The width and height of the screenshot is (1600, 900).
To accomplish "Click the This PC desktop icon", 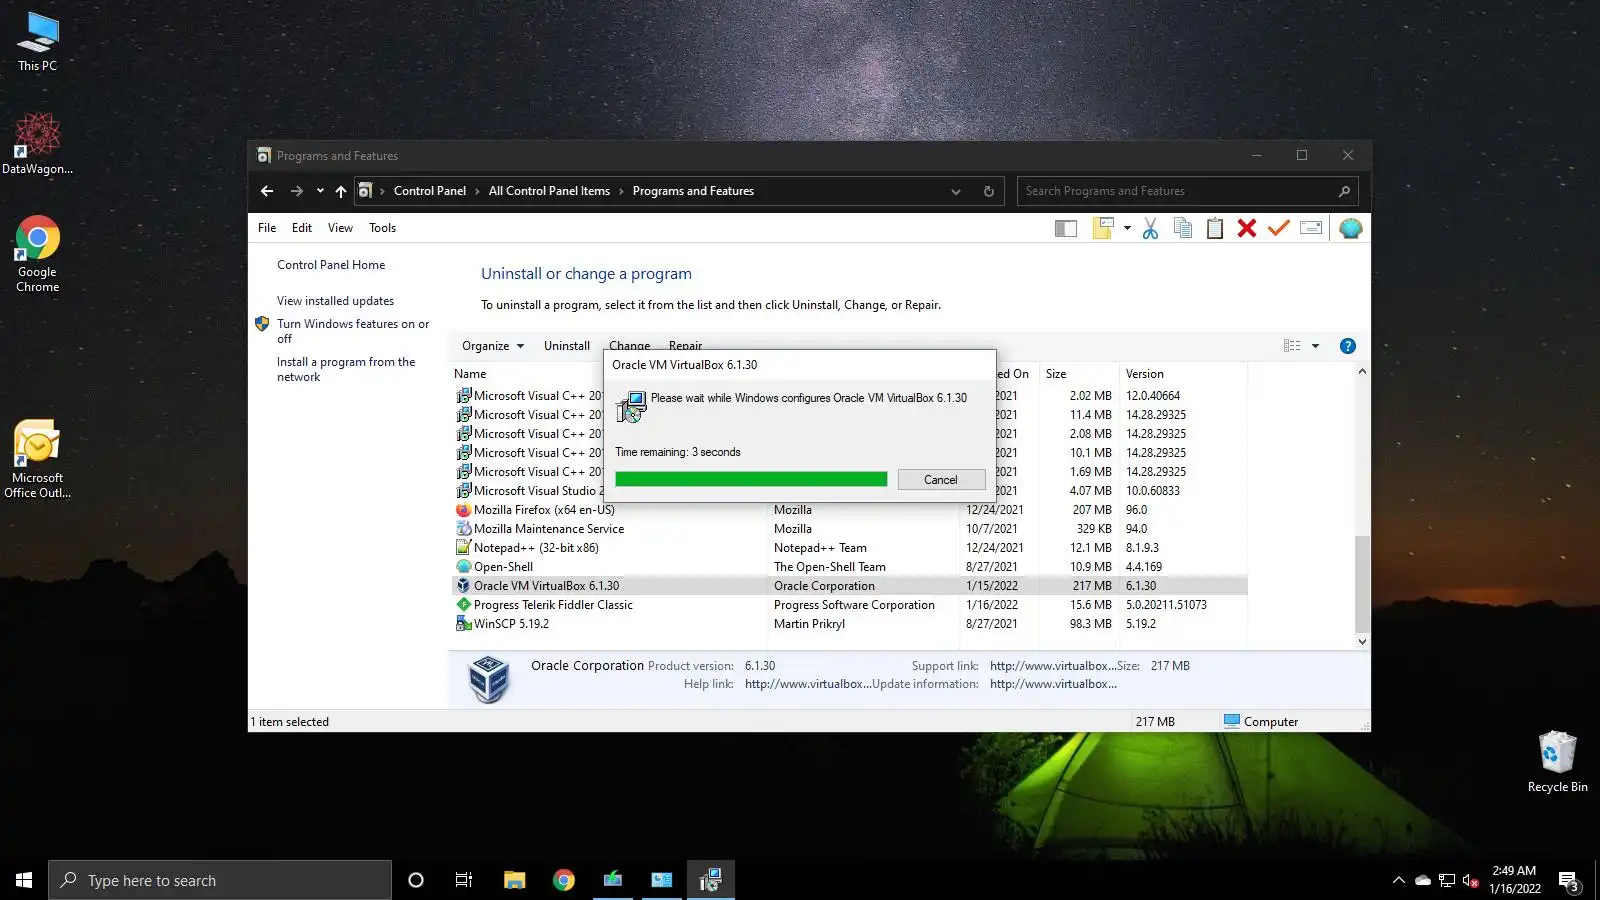I will (38, 42).
